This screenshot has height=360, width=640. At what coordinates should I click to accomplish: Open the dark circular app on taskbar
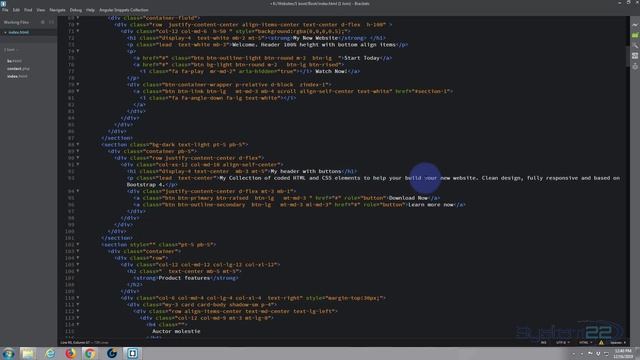point(112,353)
